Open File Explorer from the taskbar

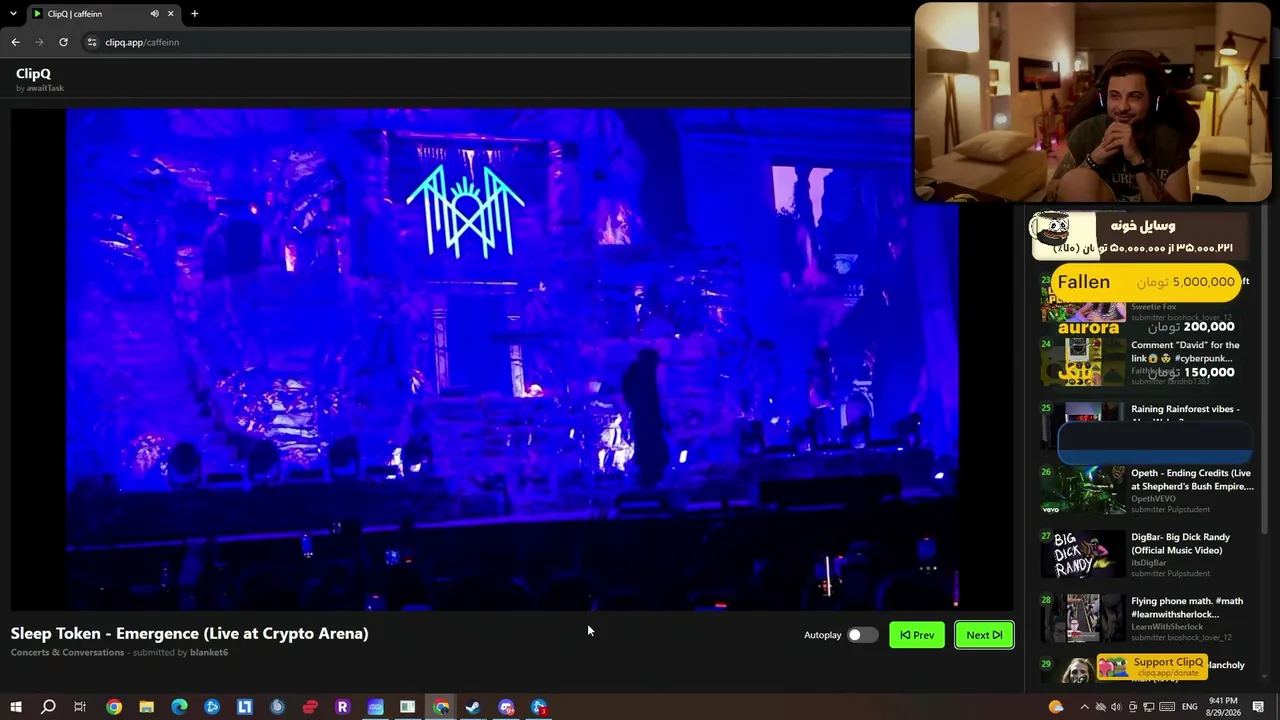pos(146,707)
